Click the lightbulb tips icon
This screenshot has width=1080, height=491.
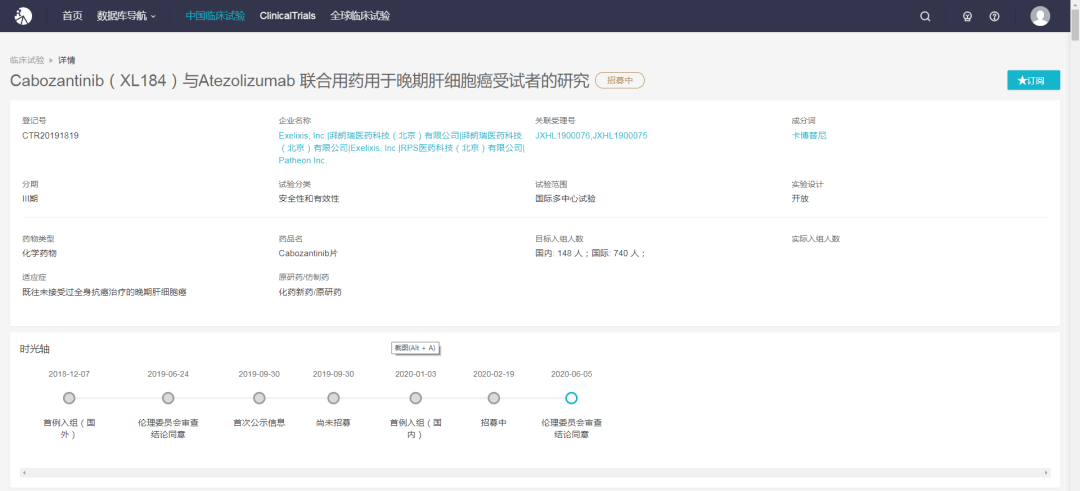tap(967, 17)
